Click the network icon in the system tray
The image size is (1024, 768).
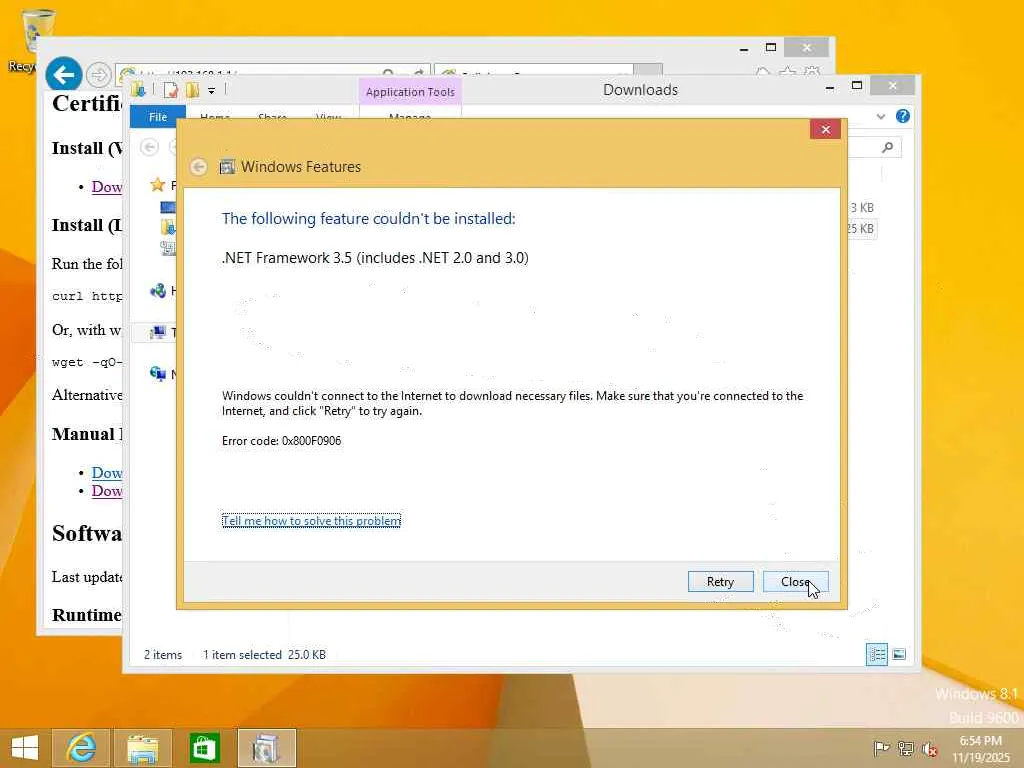click(x=905, y=748)
